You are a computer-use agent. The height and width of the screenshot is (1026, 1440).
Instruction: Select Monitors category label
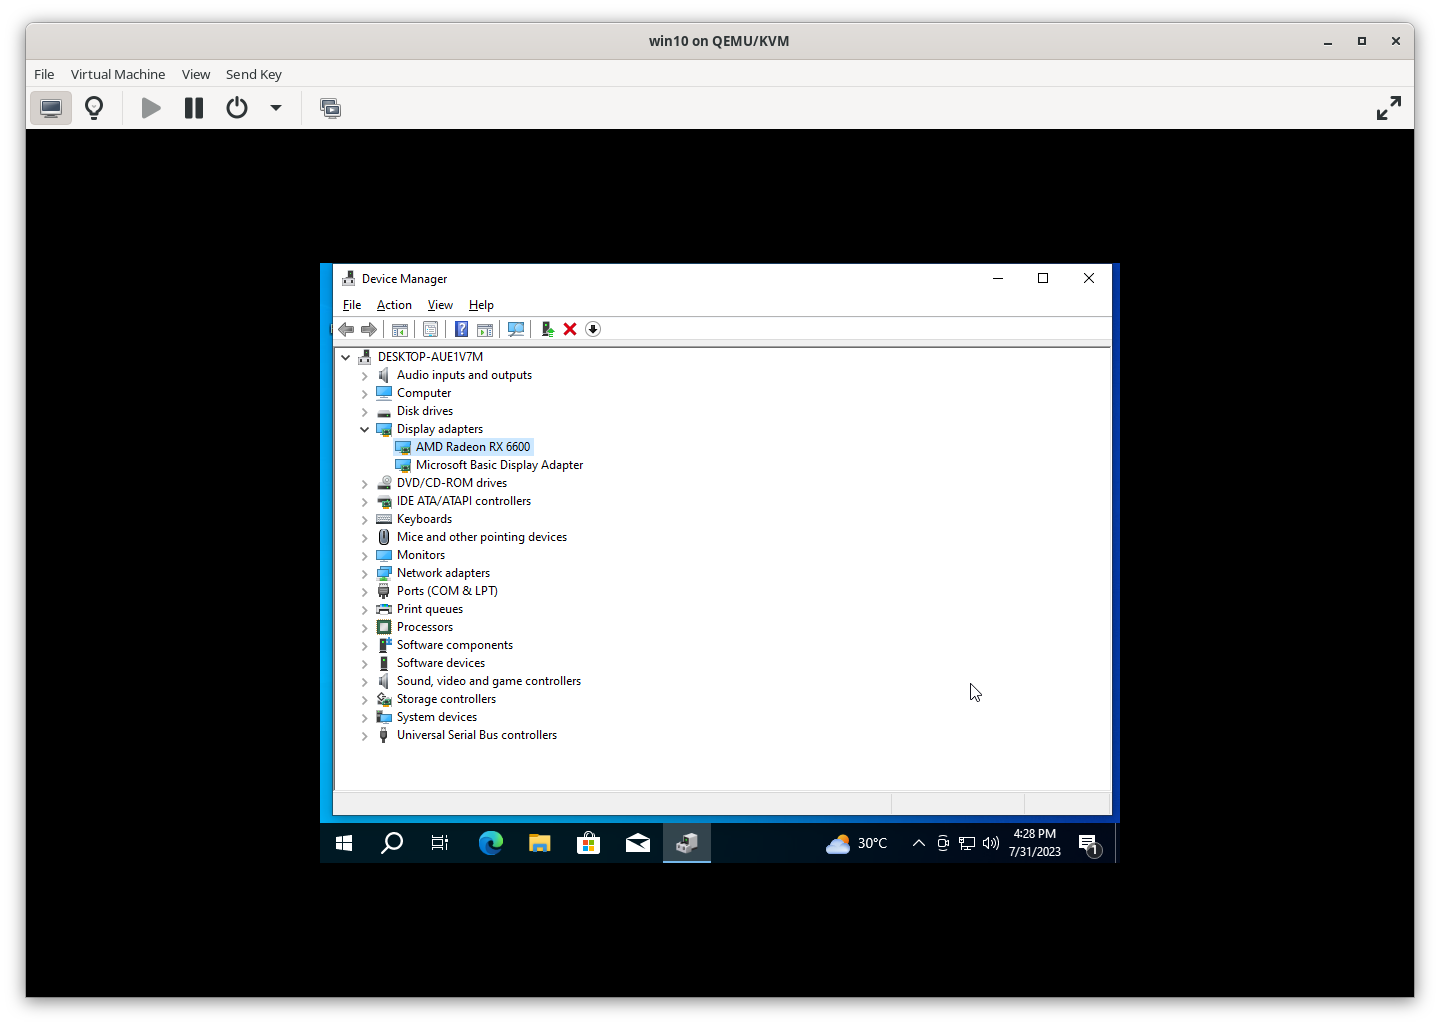pyautogui.click(x=421, y=555)
